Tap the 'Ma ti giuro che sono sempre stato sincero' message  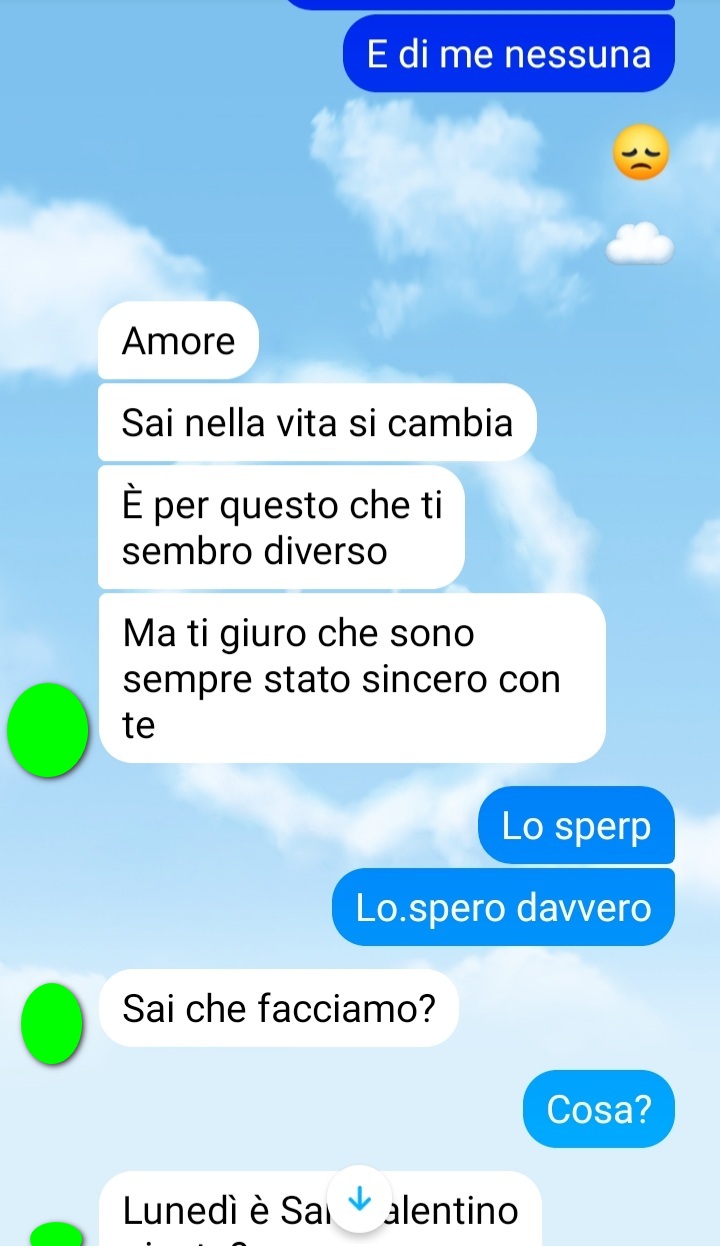tap(352, 679)
